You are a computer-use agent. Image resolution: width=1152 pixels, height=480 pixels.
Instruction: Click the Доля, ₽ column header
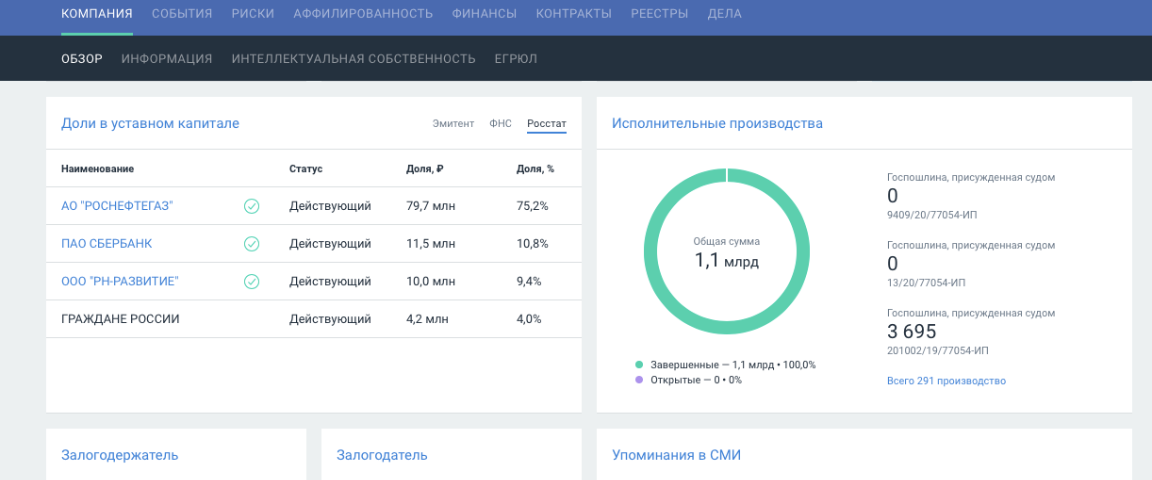tap(425, 169)
